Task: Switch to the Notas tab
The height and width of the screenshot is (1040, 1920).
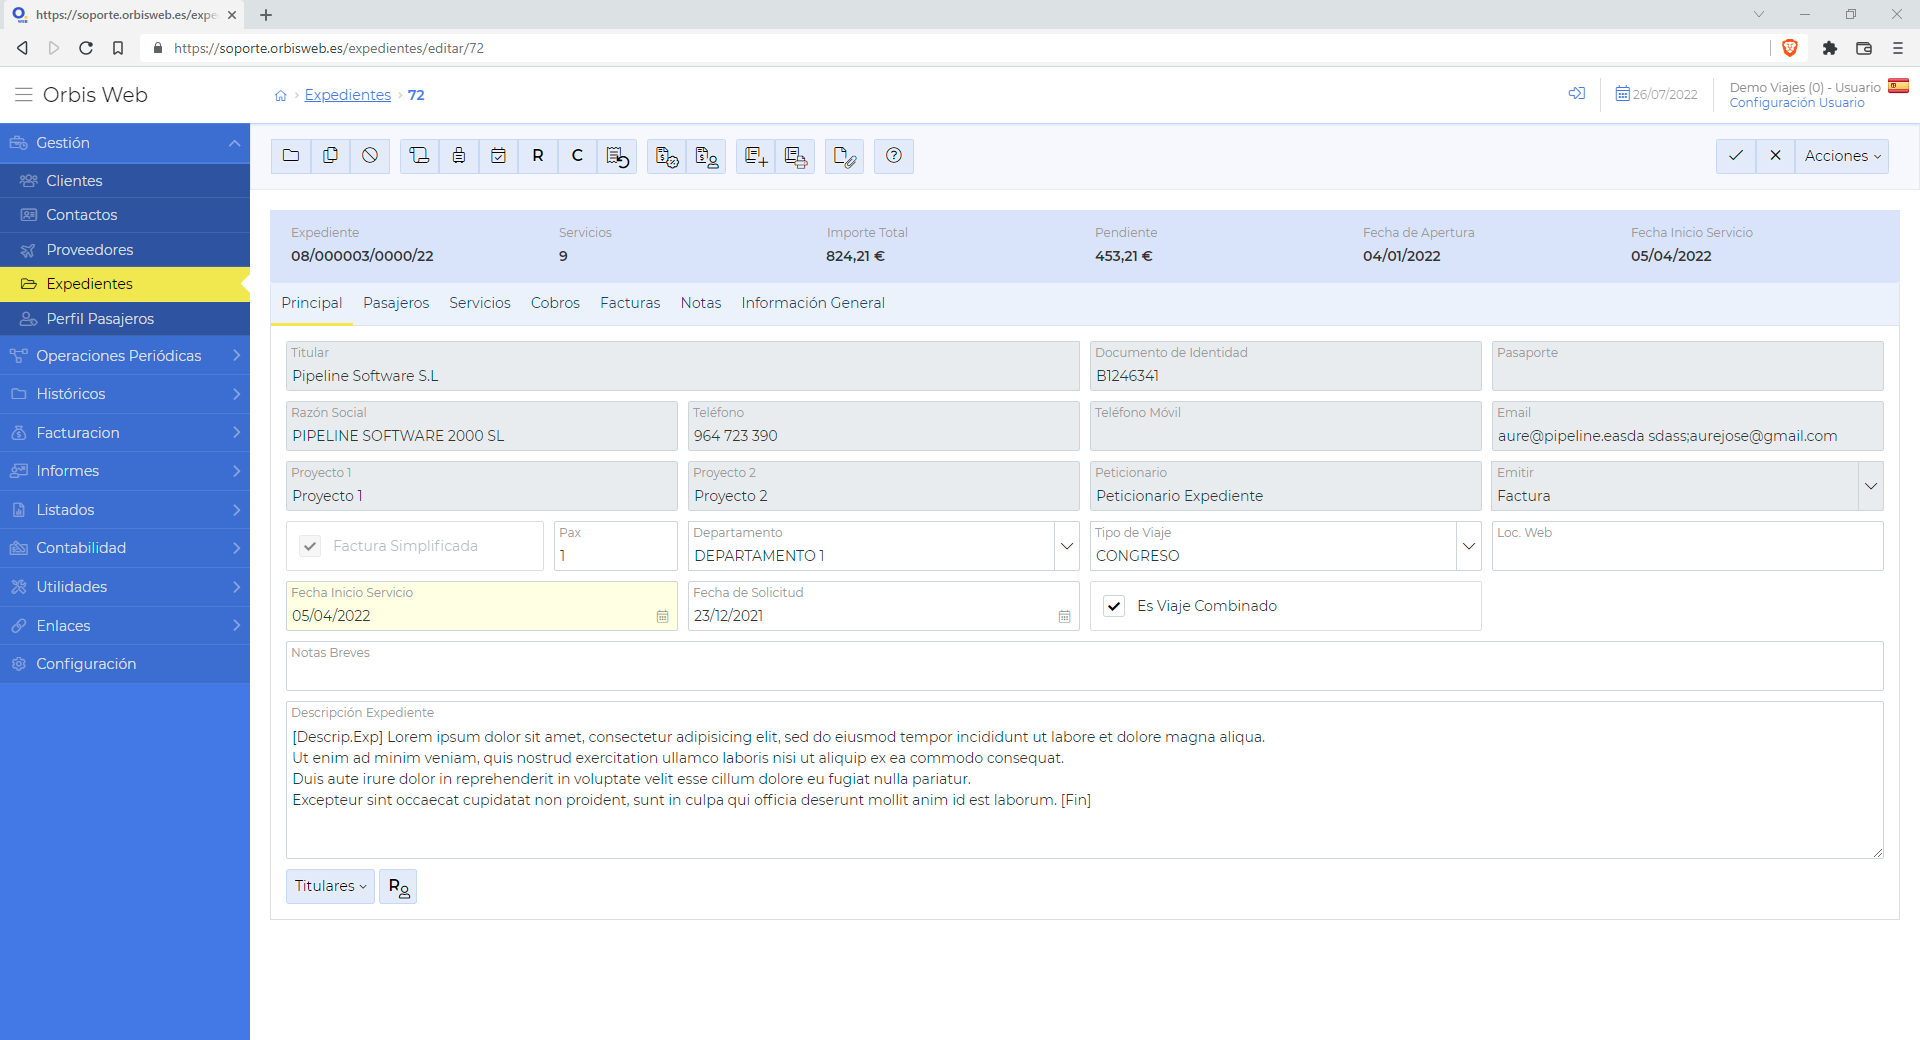Action: tap(701, 303)
